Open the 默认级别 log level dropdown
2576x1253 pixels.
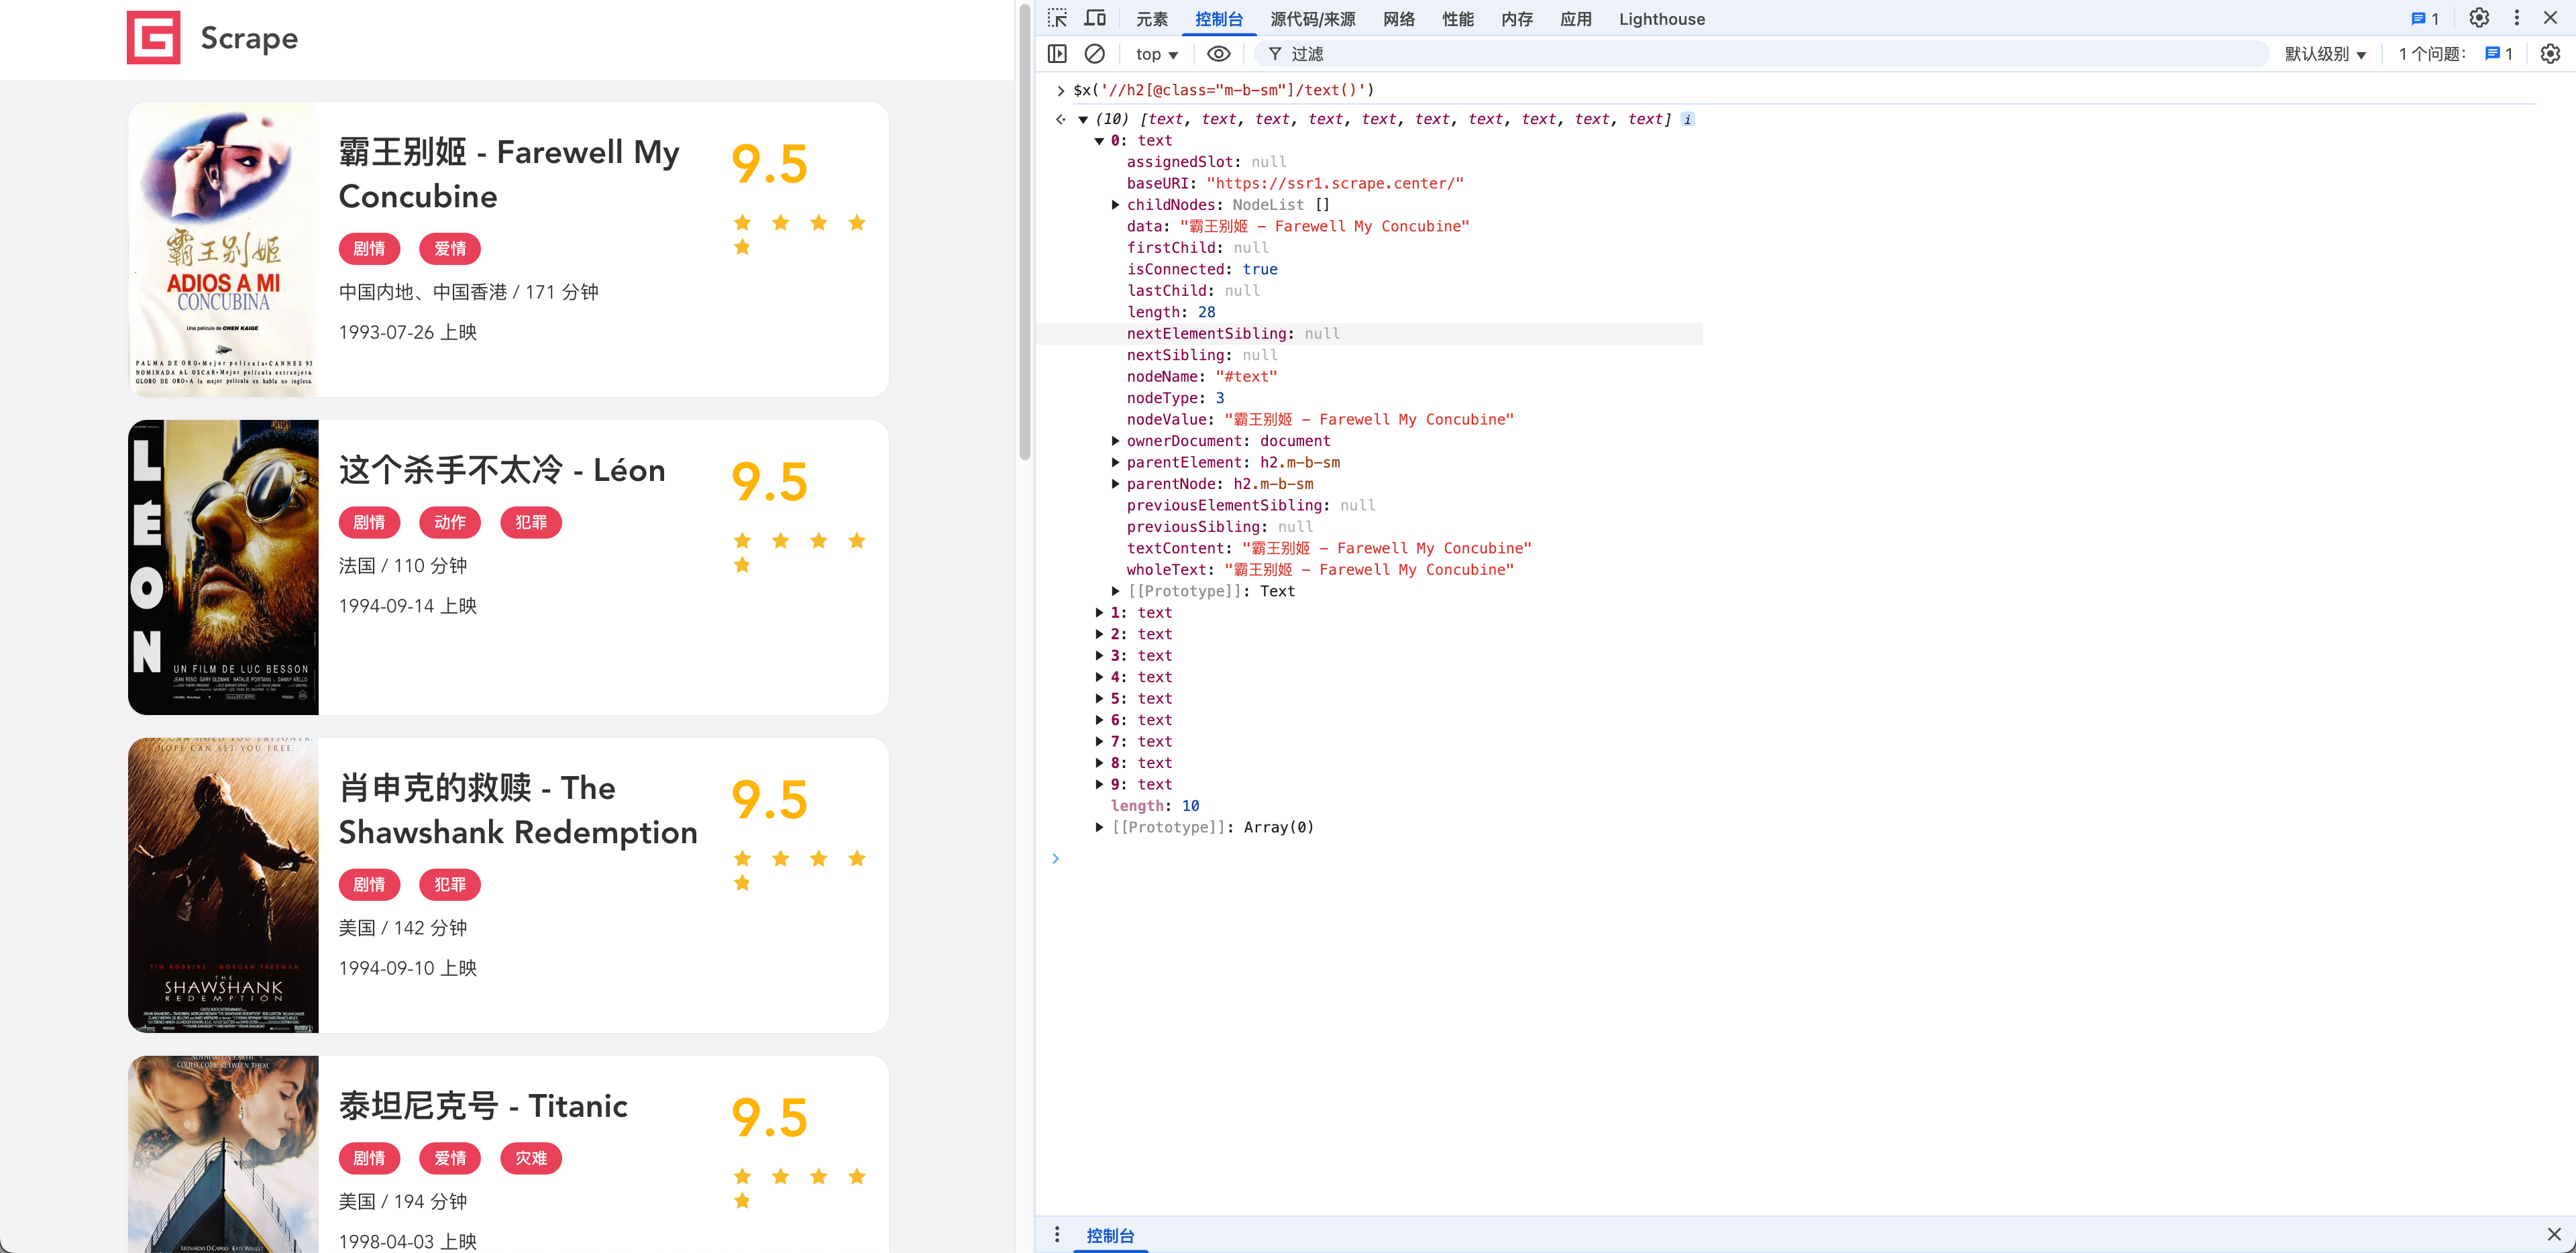2325,54
